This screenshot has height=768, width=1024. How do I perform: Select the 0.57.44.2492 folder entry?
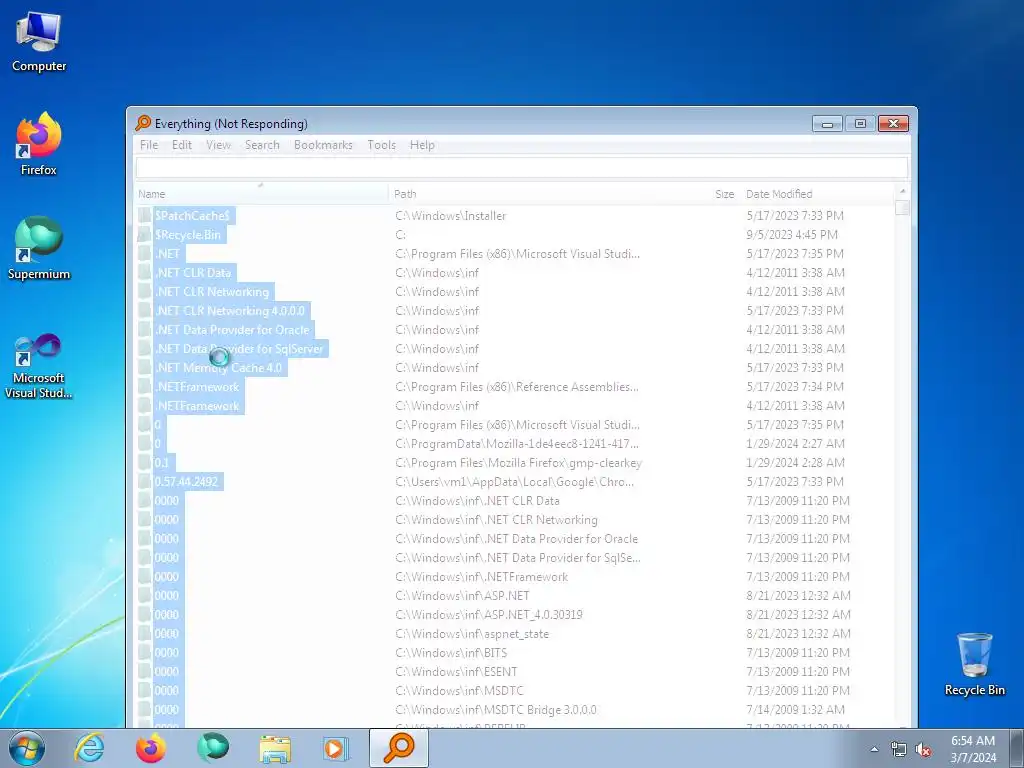pos(187,481)
